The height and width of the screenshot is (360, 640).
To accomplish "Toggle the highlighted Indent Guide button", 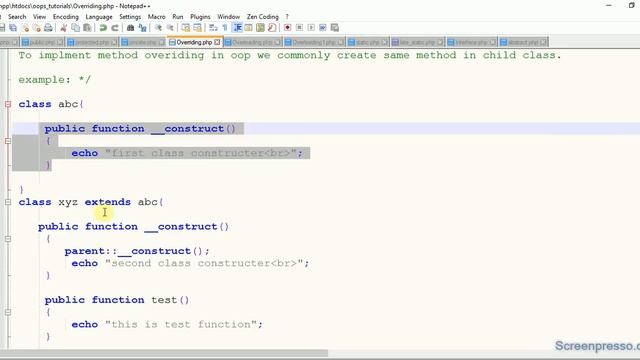I will [x=237, y=28].
